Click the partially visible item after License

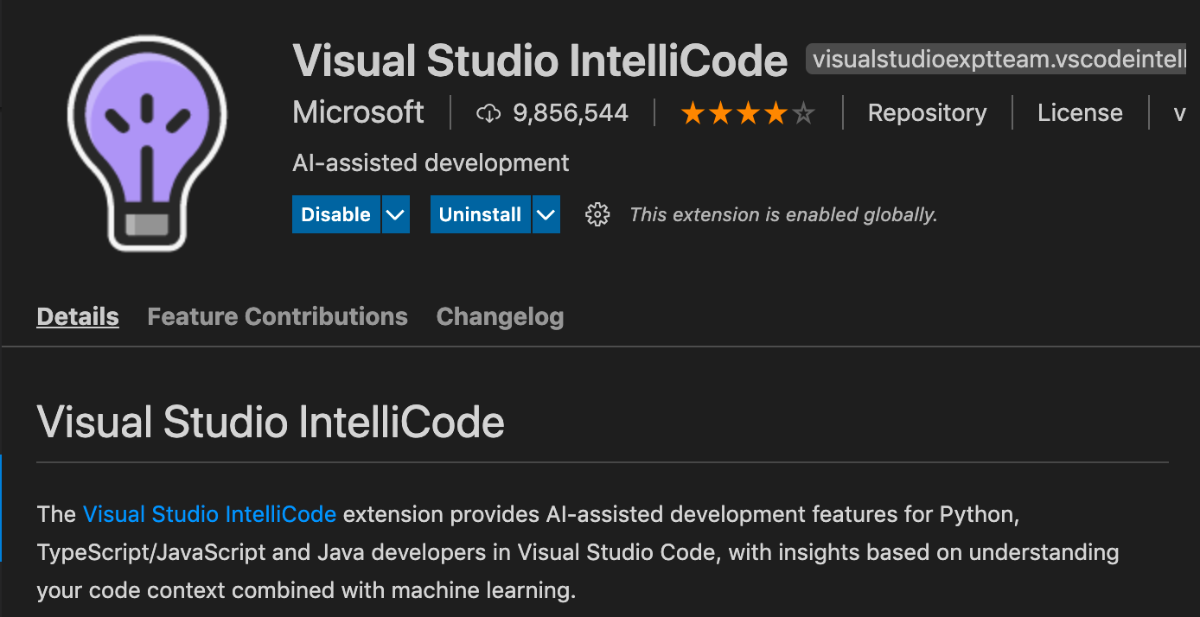[x=1180, y=112]
